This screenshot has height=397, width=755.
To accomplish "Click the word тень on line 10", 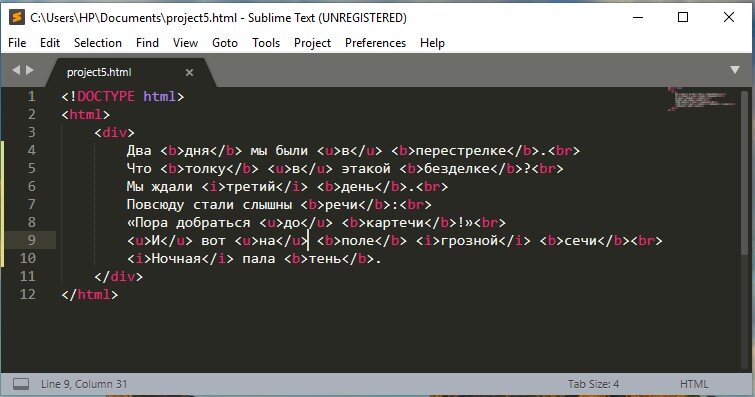I will coord(325,259).
